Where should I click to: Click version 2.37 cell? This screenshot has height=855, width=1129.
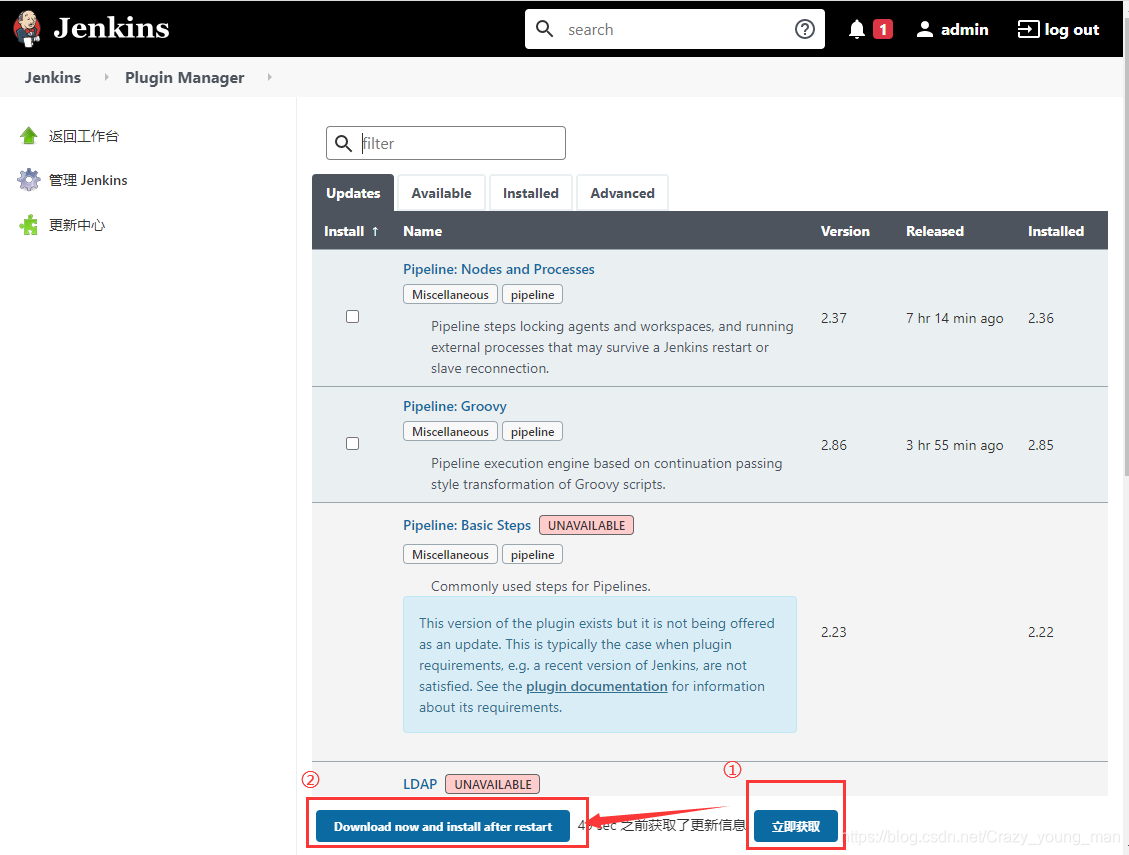(x=834, y=318)
